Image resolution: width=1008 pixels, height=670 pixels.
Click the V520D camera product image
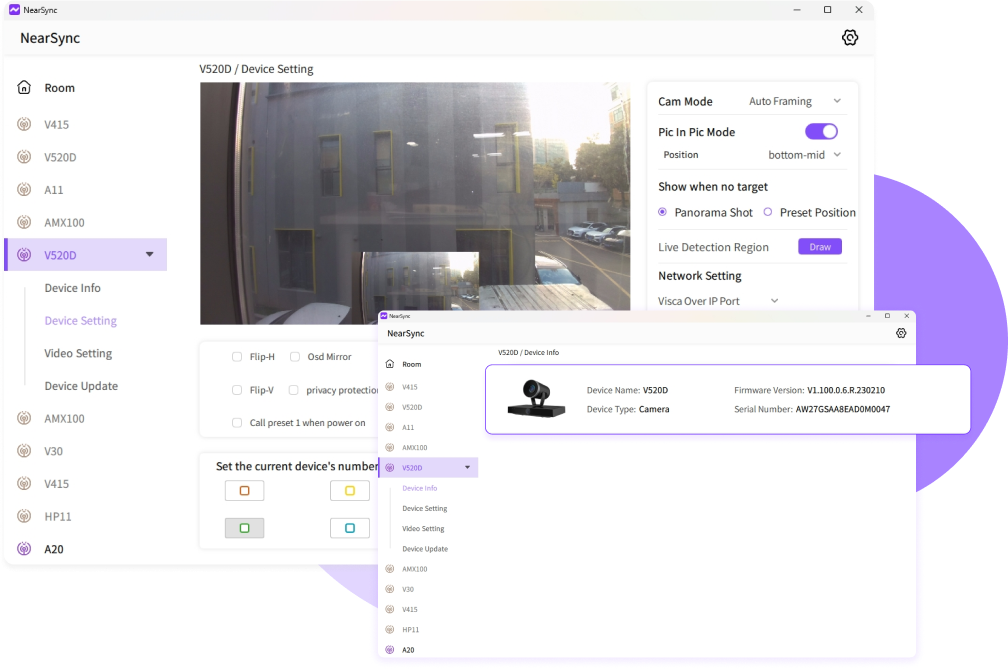click(536, 399)
